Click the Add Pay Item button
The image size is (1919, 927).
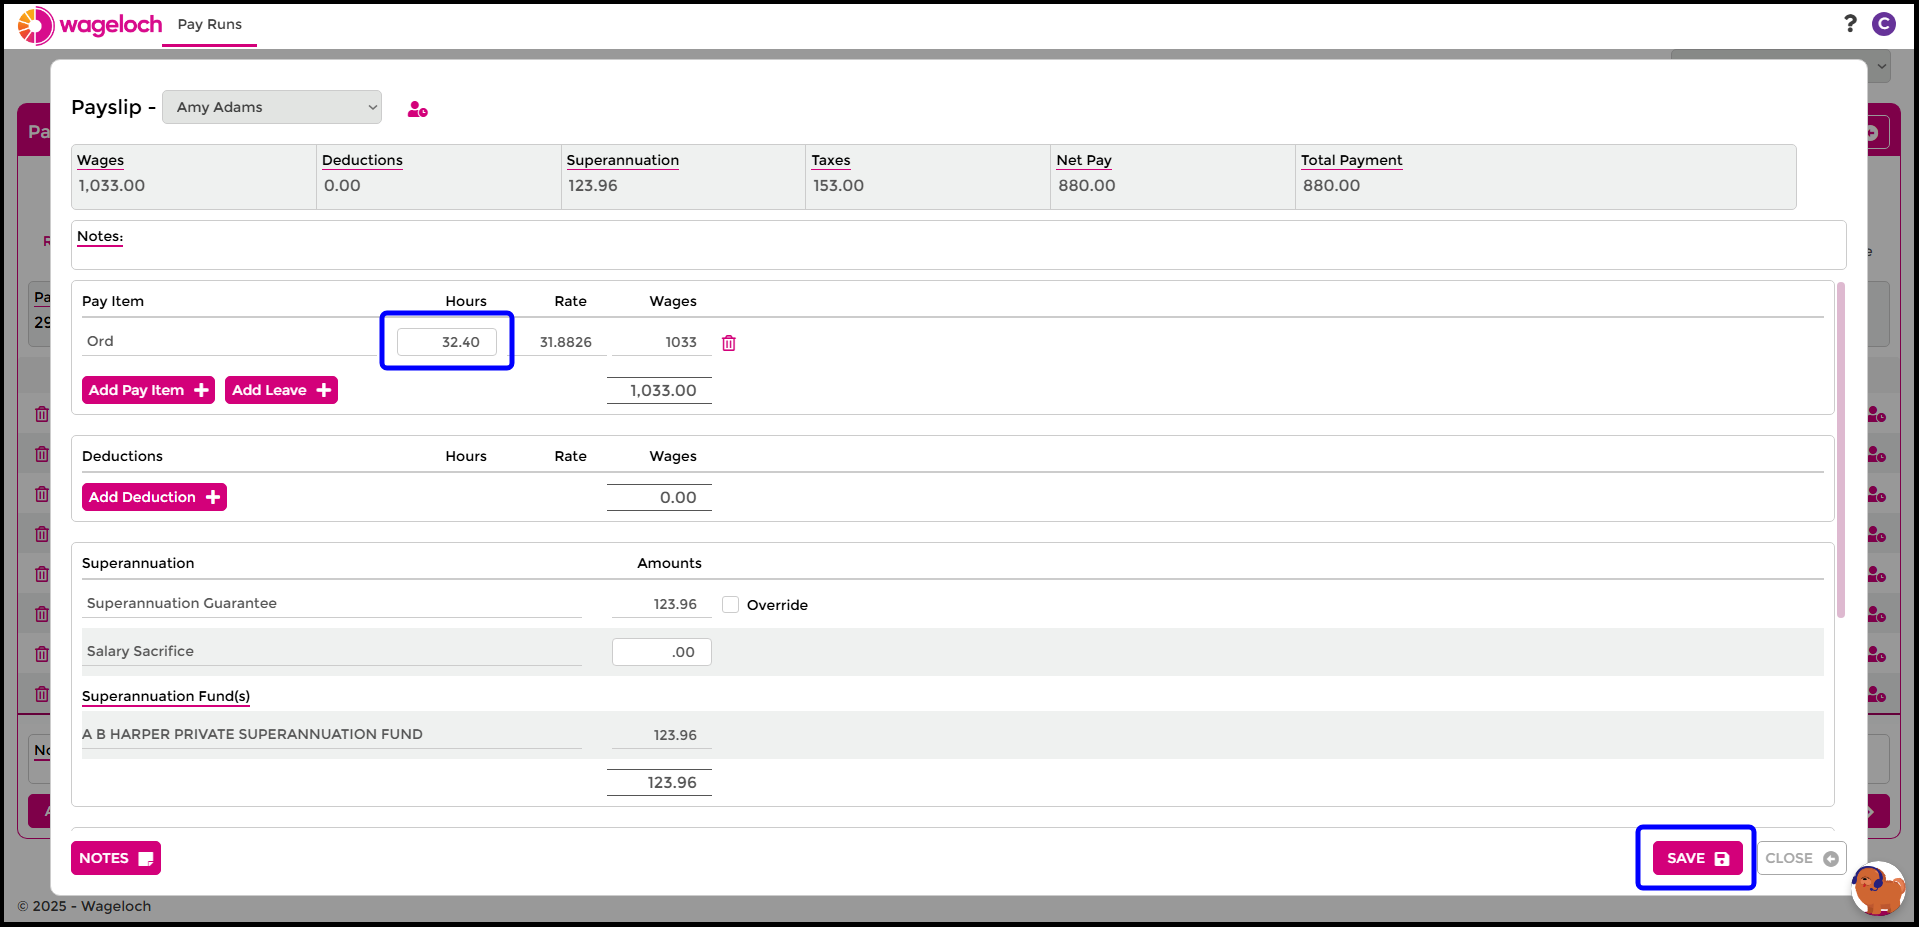148,390
